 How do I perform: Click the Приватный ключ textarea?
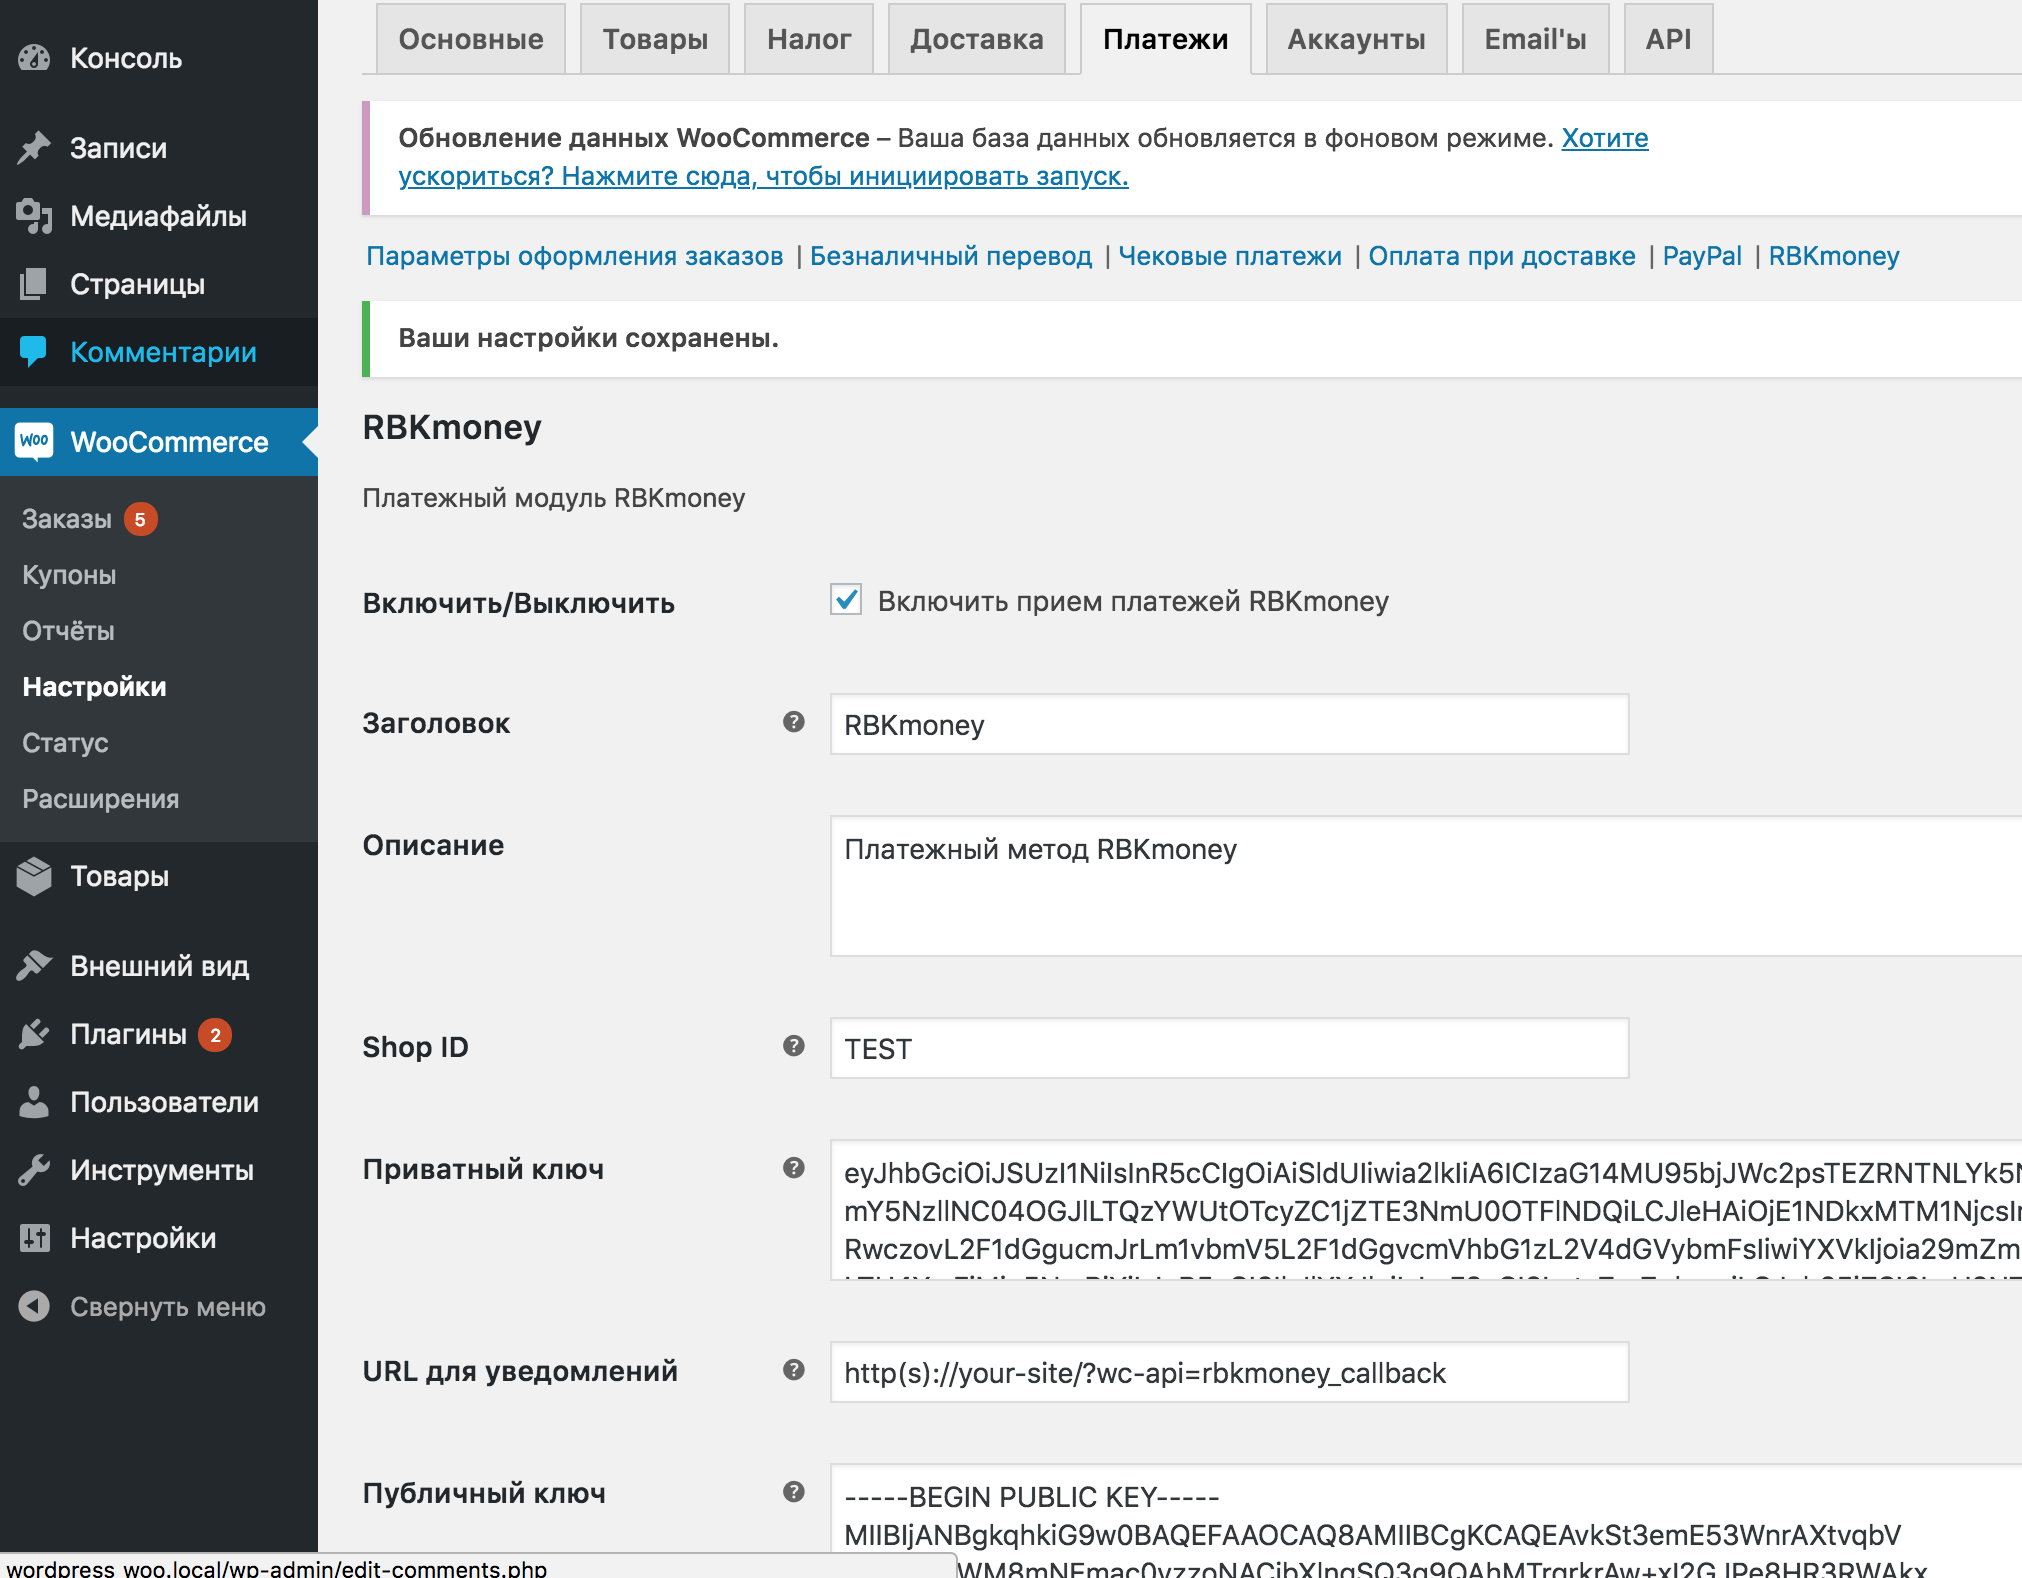(1426, 1210)
